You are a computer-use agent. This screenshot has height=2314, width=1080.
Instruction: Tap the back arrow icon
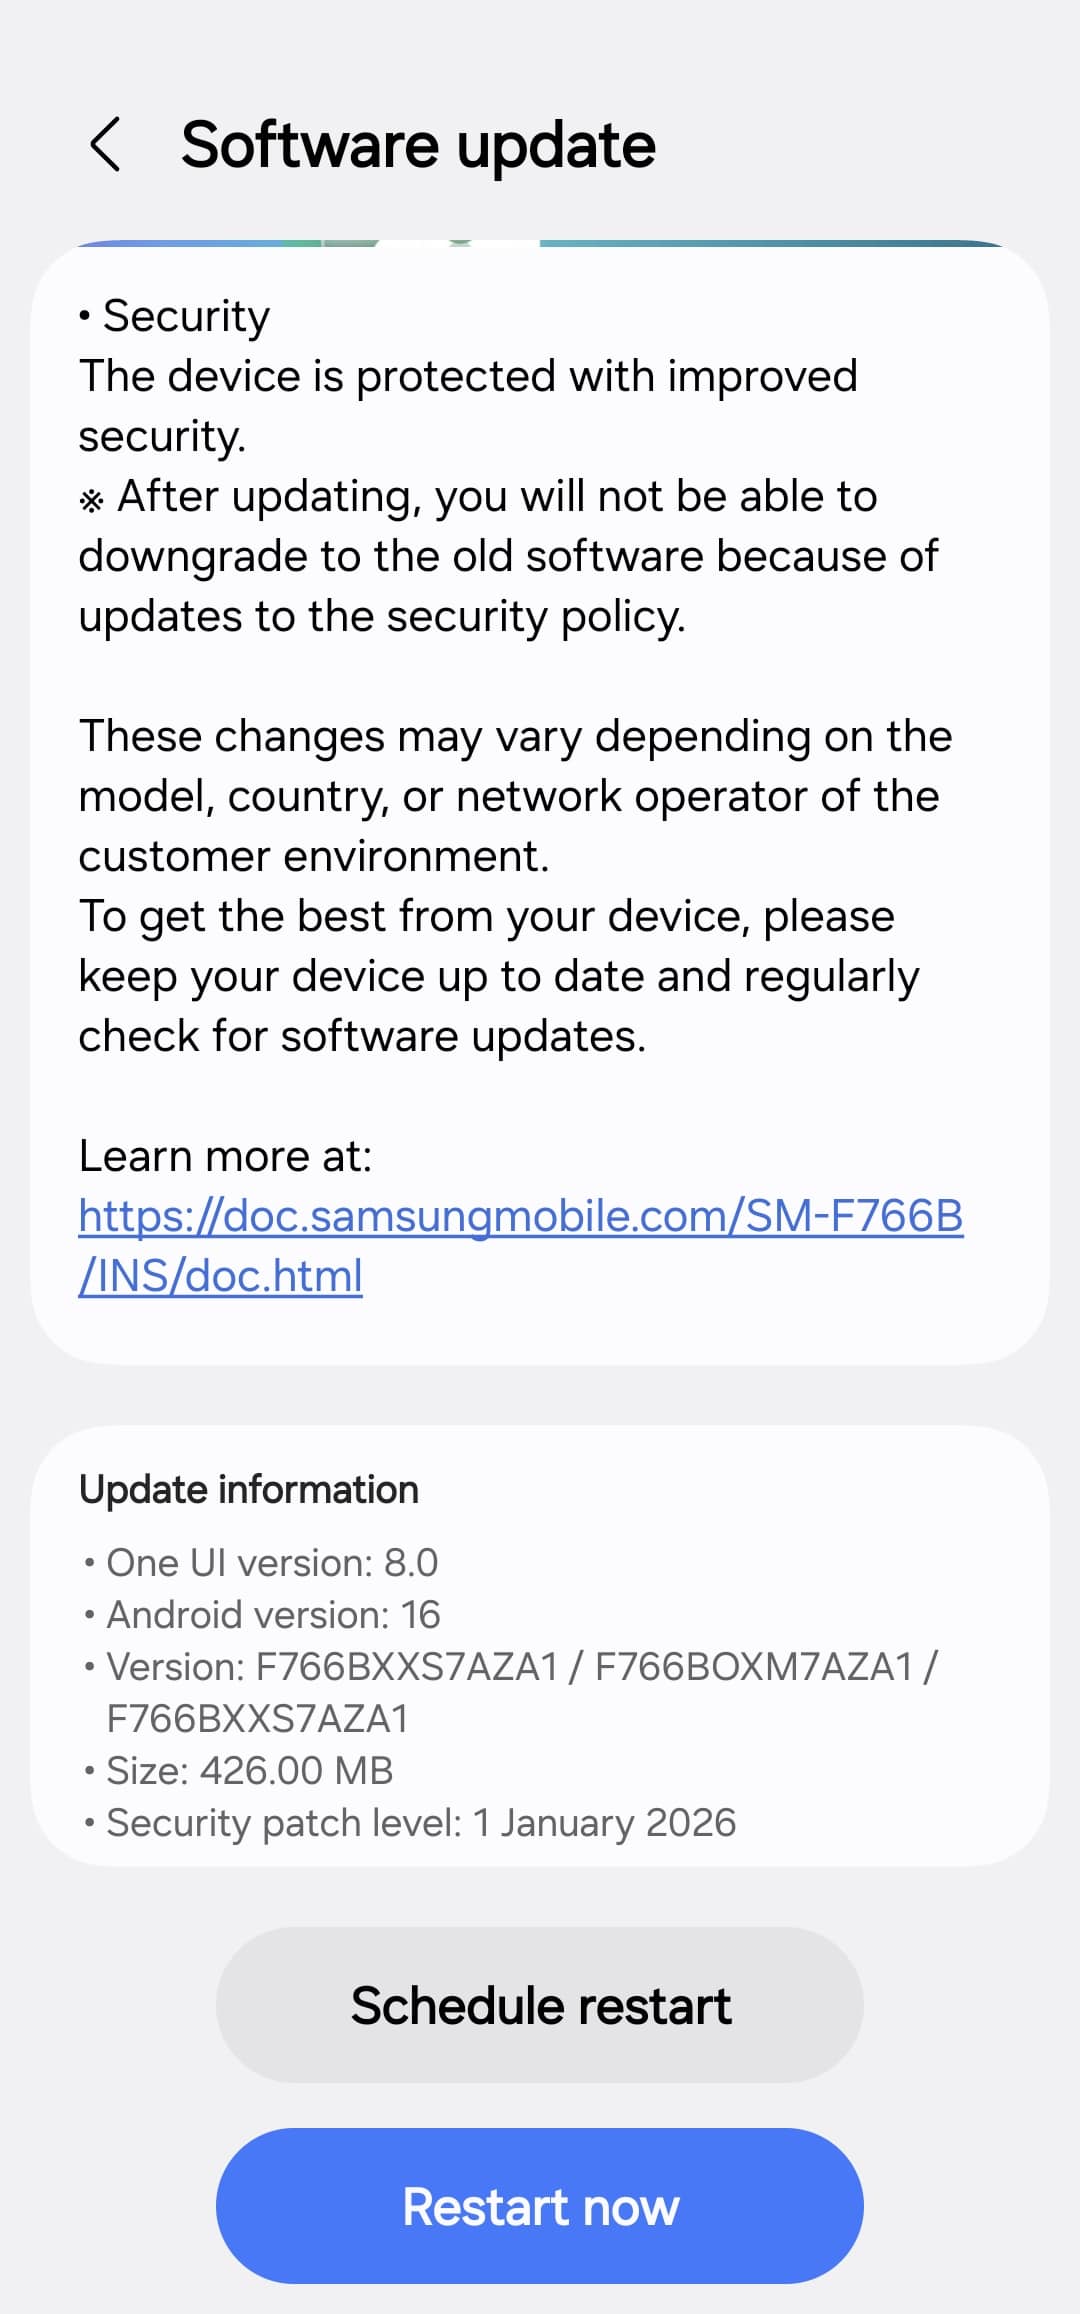pos(105,145)
